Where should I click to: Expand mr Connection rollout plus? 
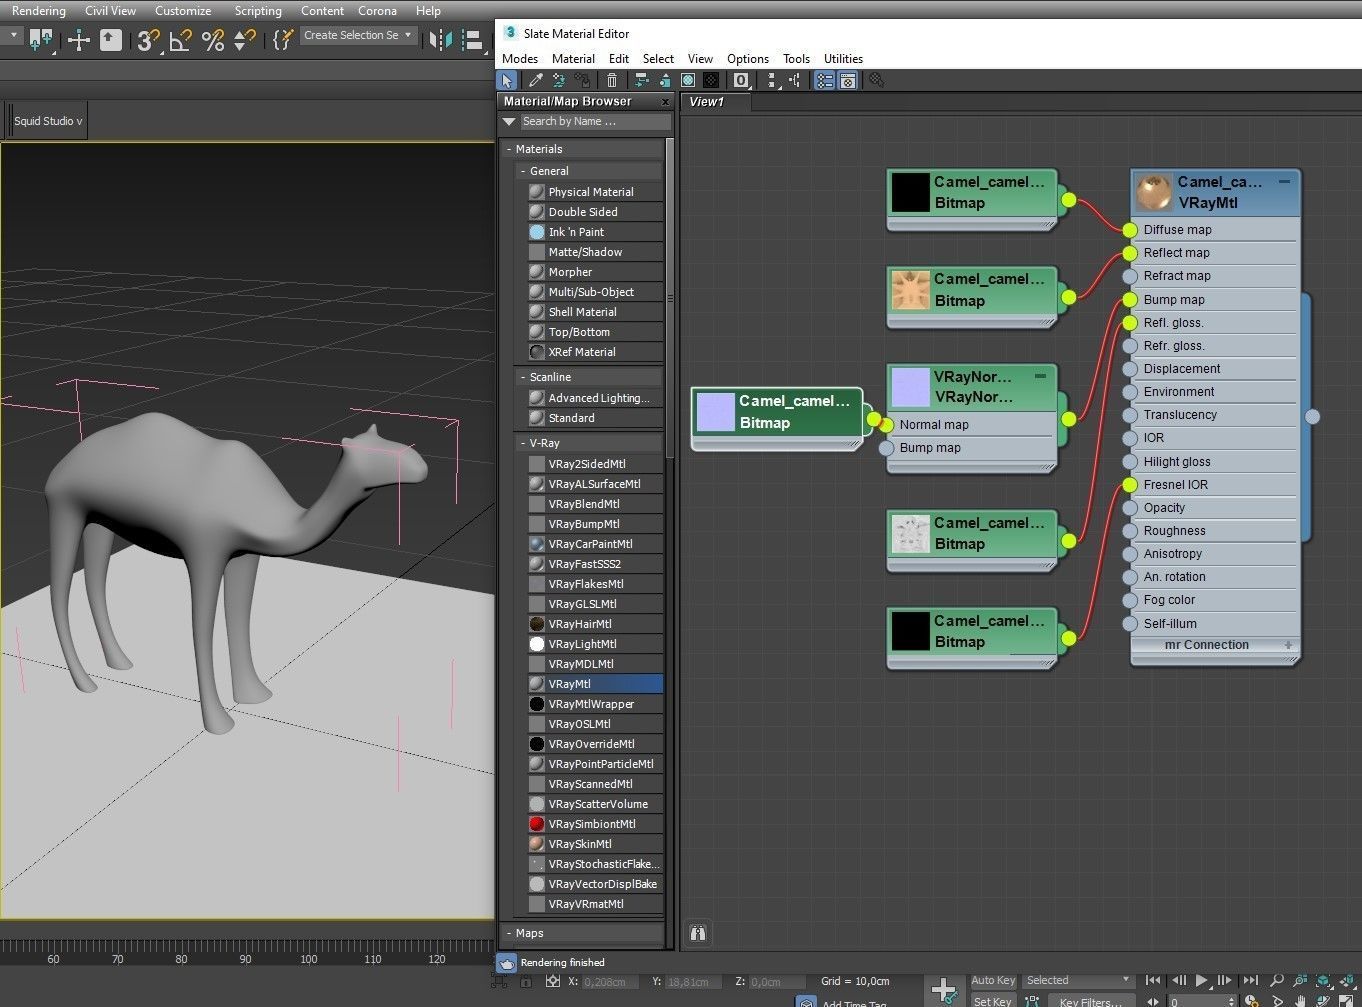1288,645
